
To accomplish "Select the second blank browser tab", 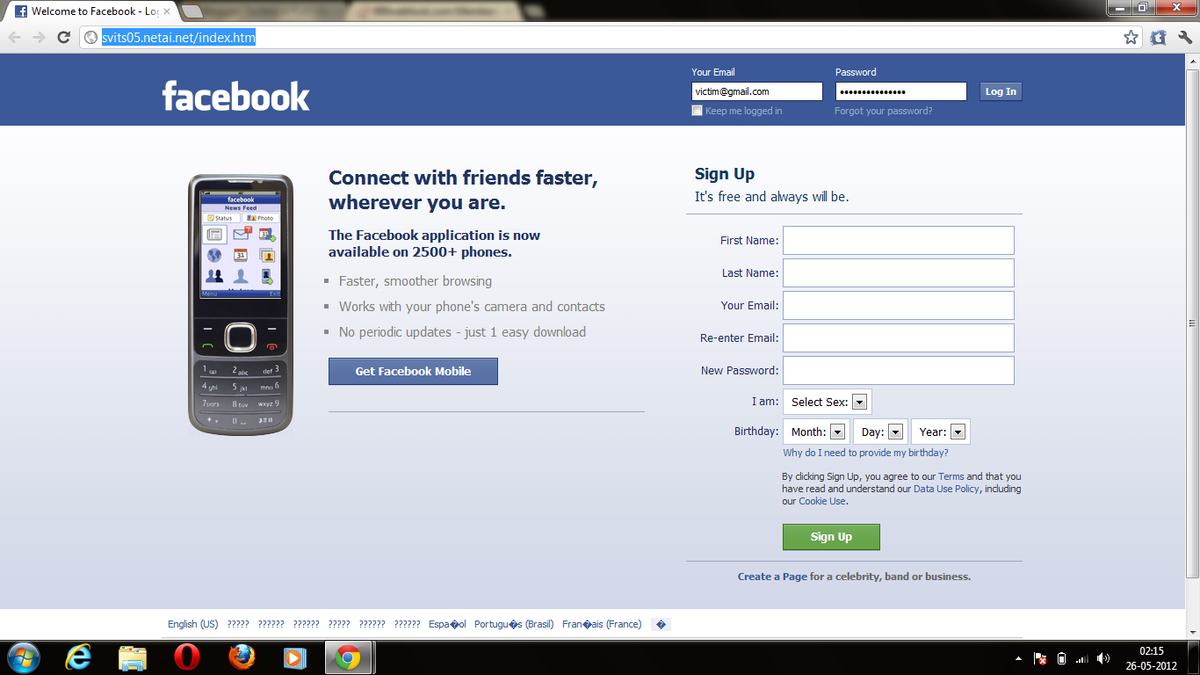I will coord(192,12).
